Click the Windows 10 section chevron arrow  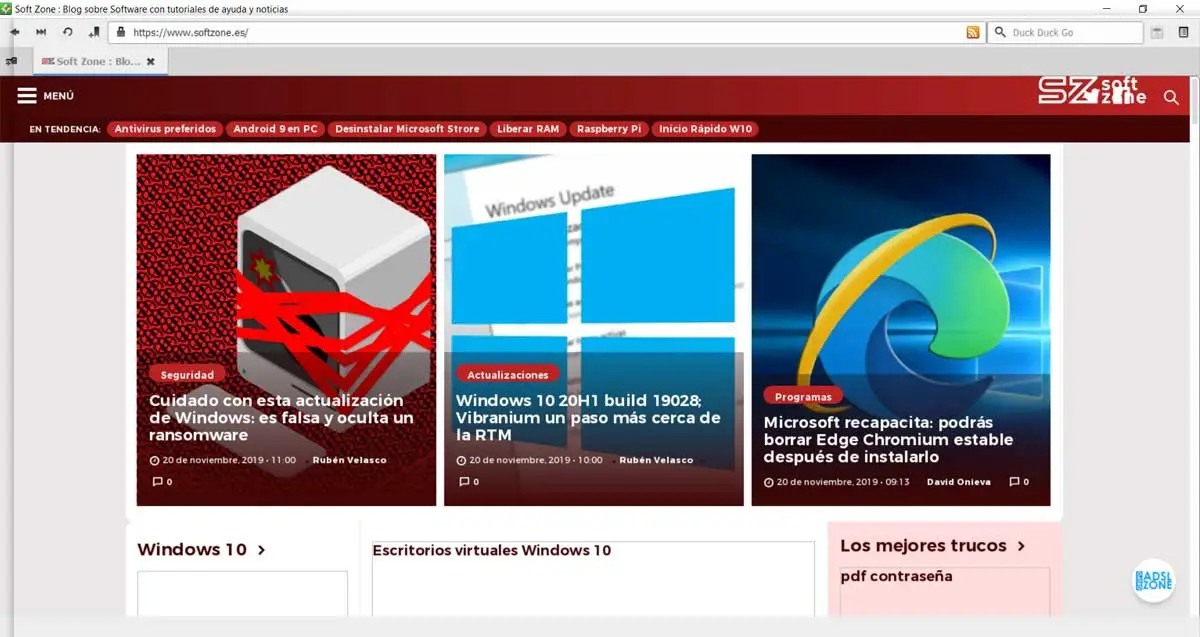click(261, 550)
